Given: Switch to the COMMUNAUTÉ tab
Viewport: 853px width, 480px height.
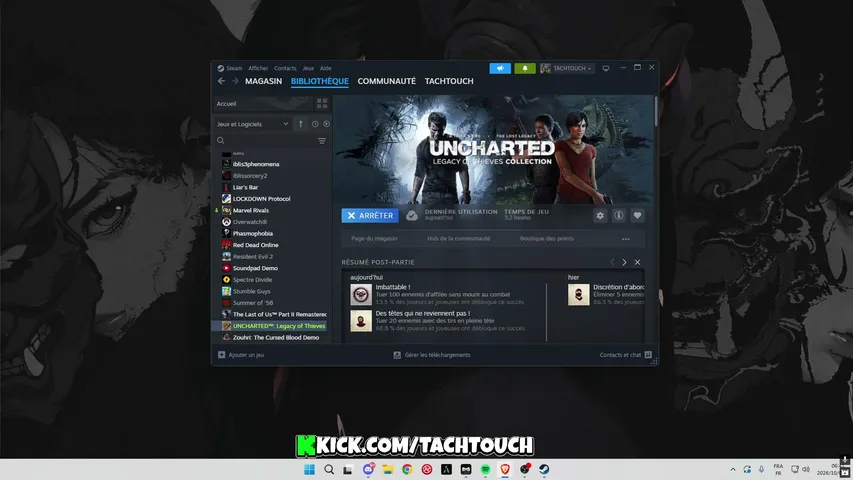Looking at the screenshot, I should coord(386,81).
